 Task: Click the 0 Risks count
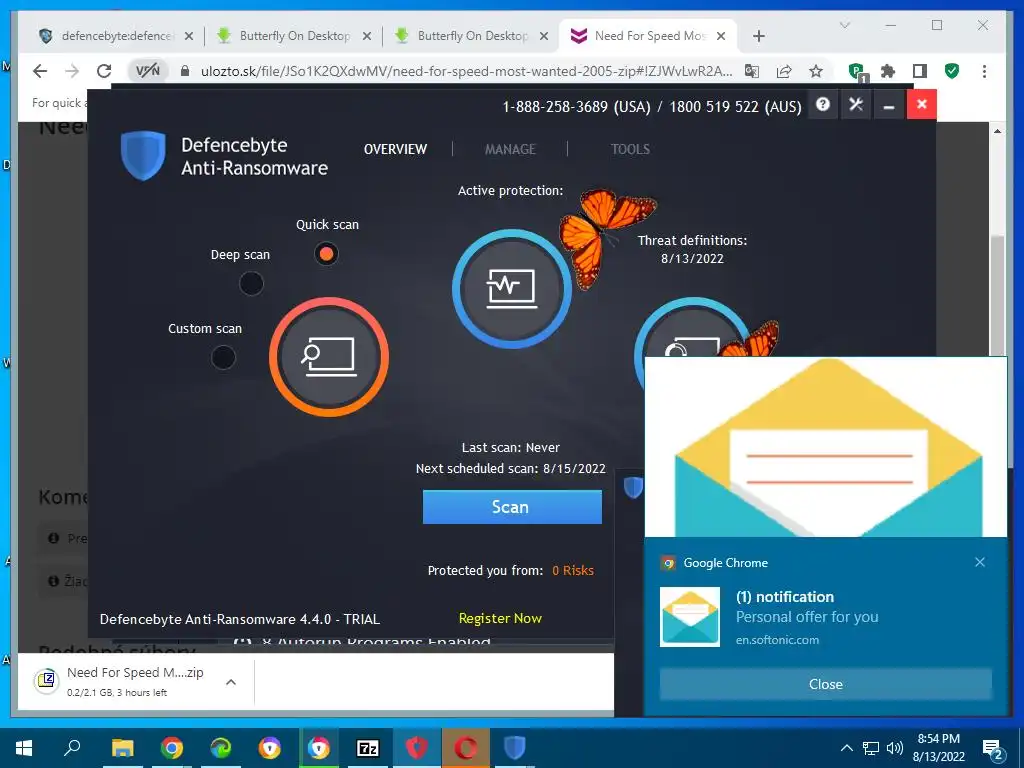[573, 570]
